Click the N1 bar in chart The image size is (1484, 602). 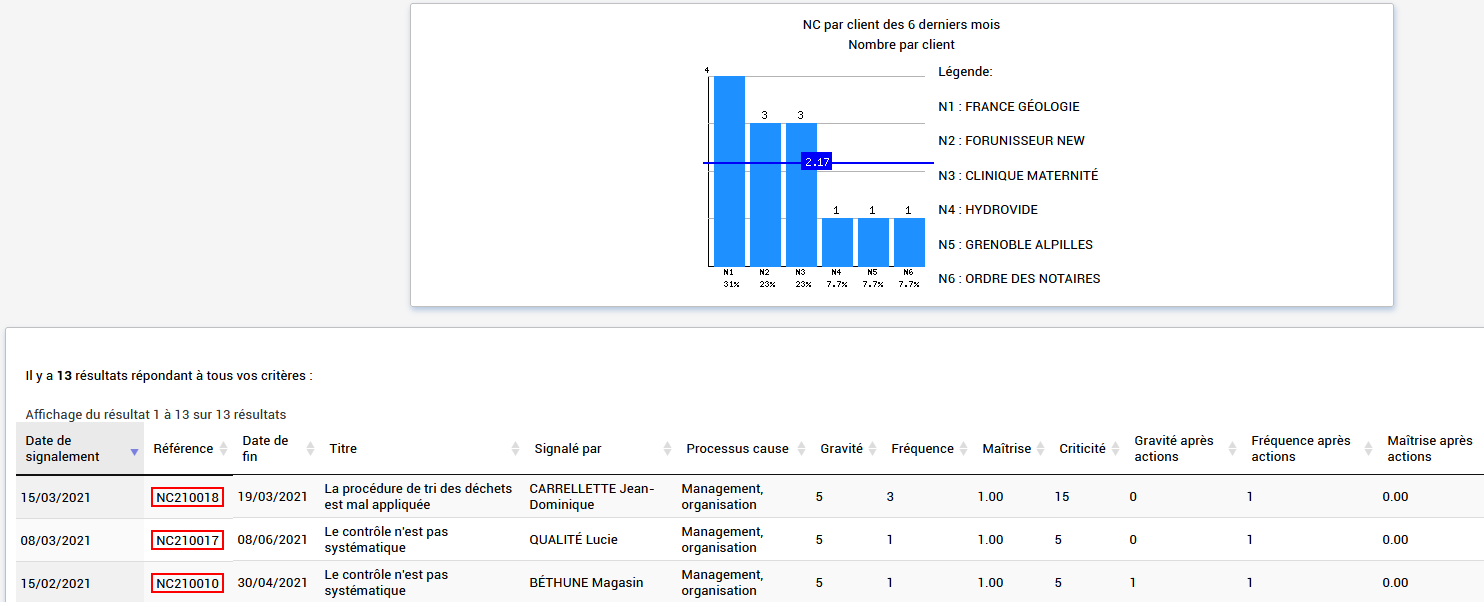point(729,171)
